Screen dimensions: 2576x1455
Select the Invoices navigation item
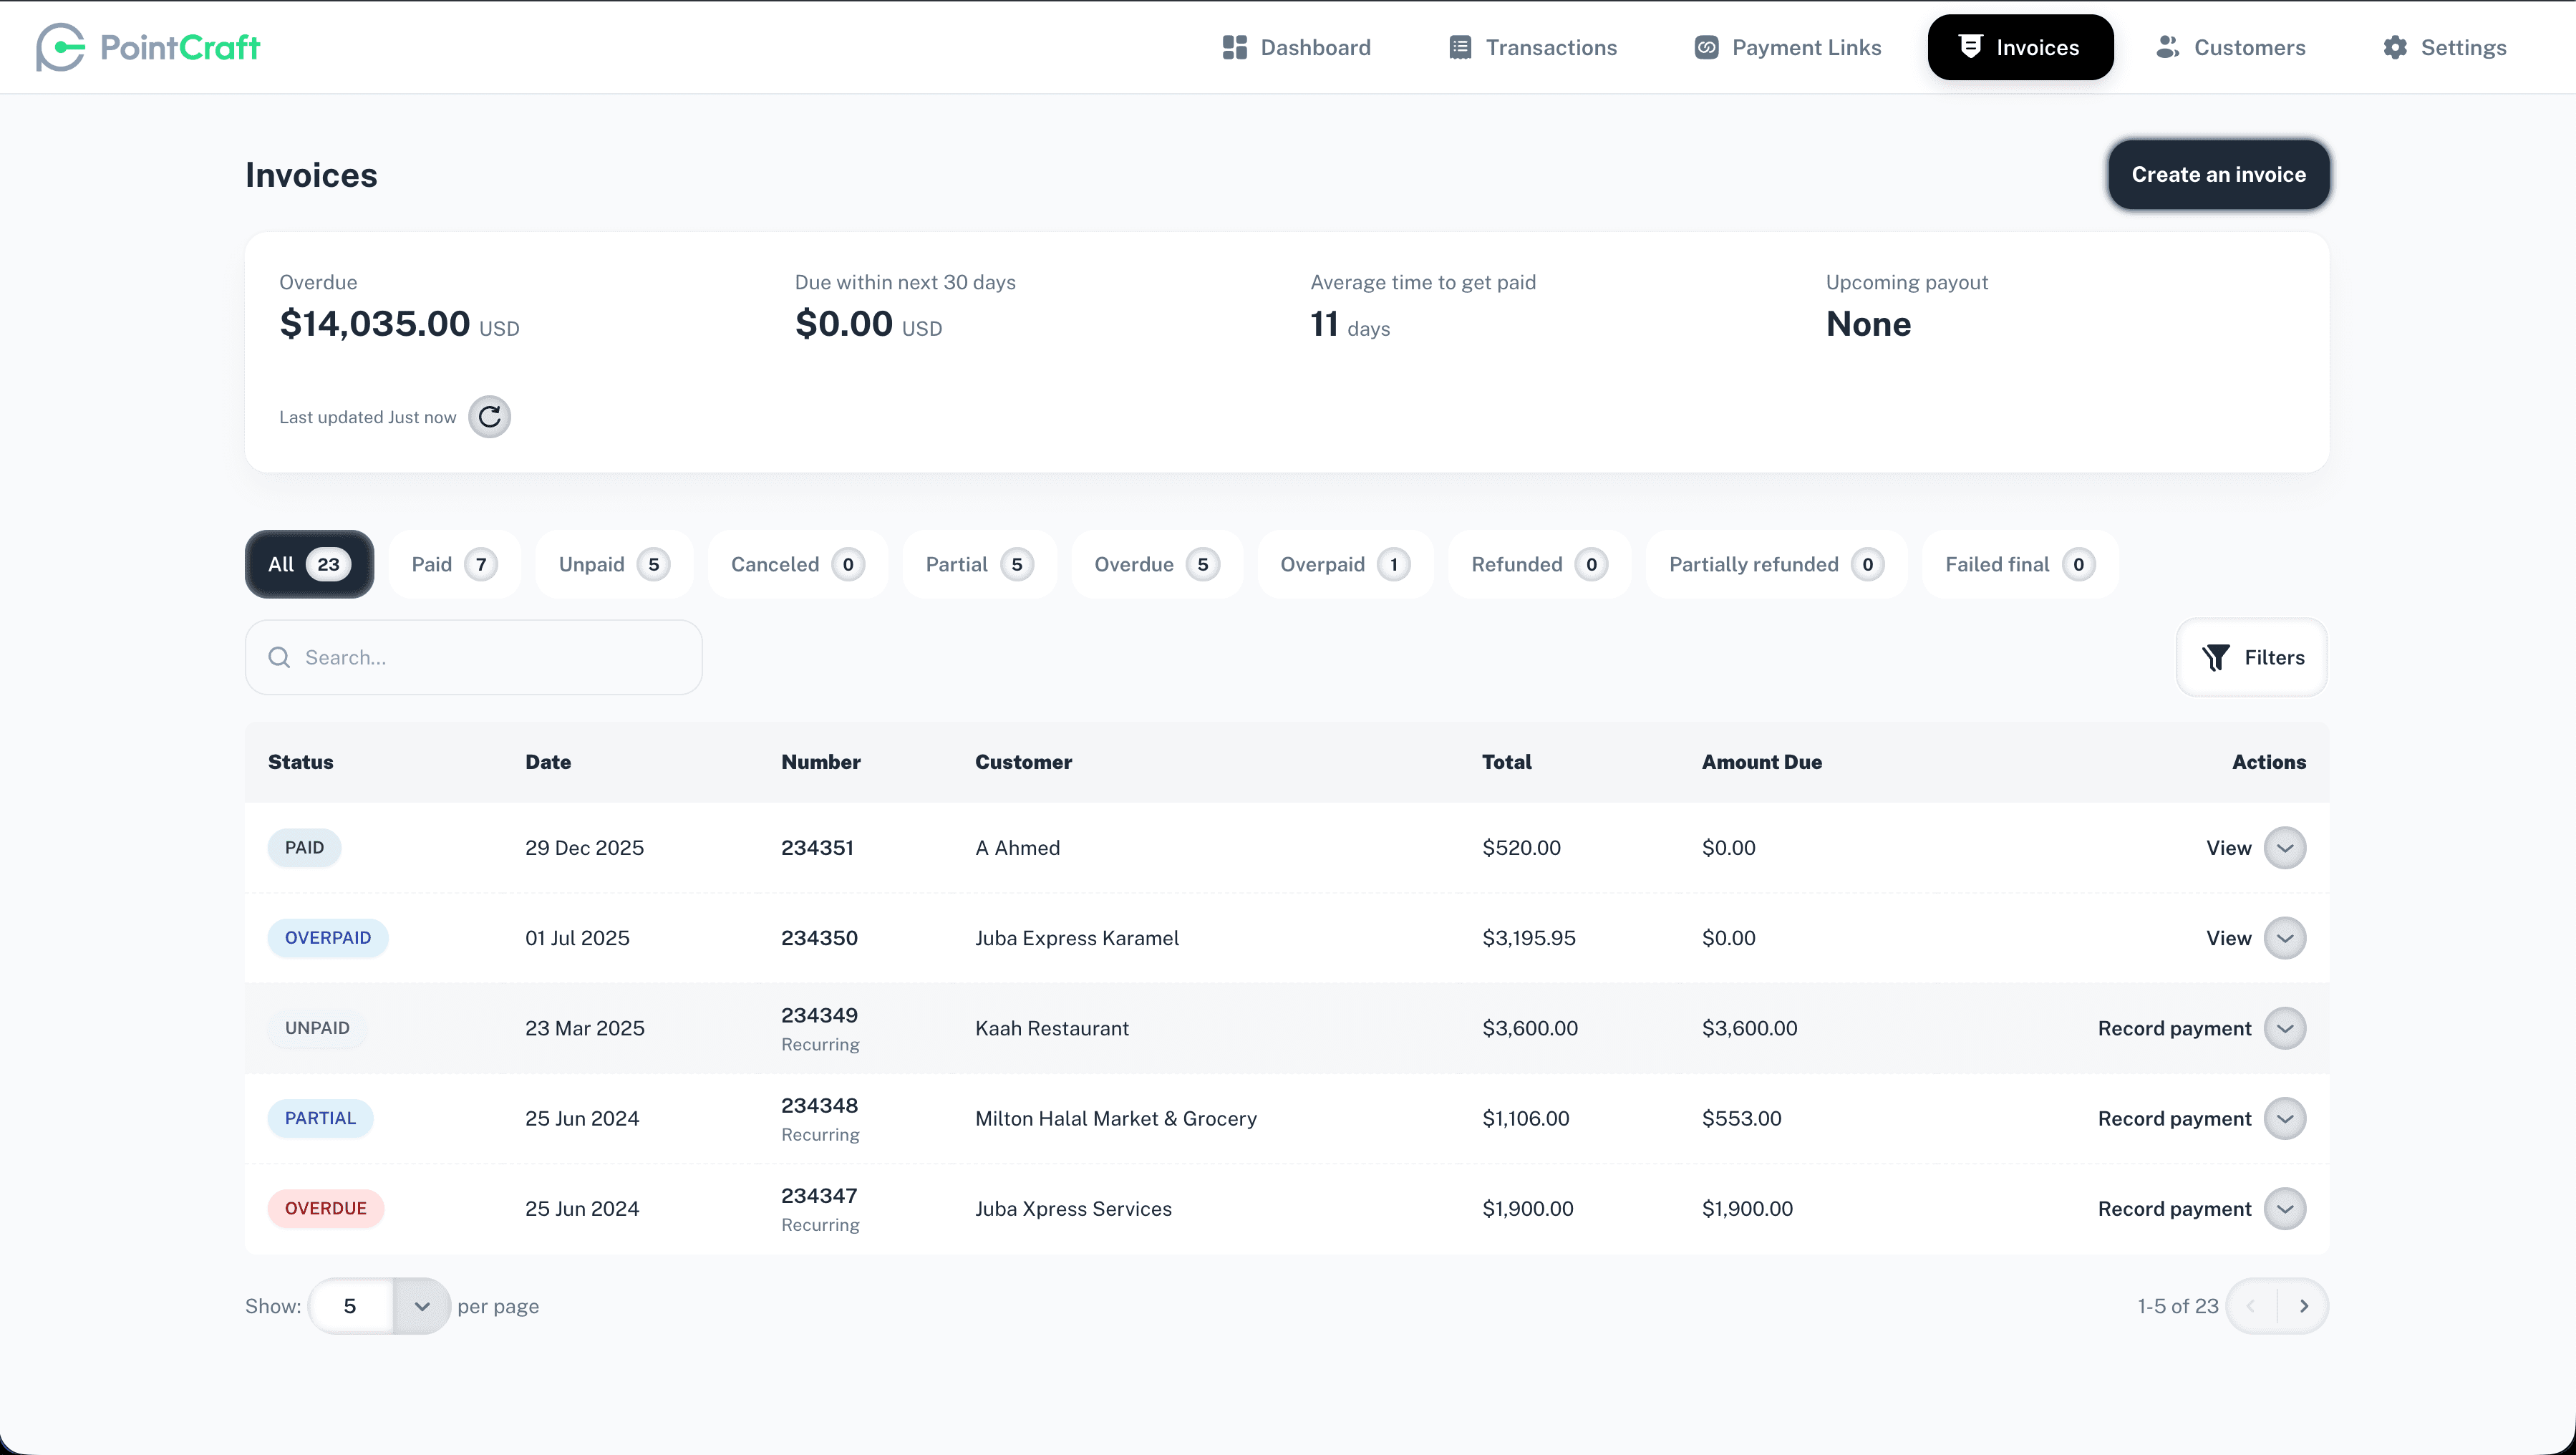coord(2020,47)
